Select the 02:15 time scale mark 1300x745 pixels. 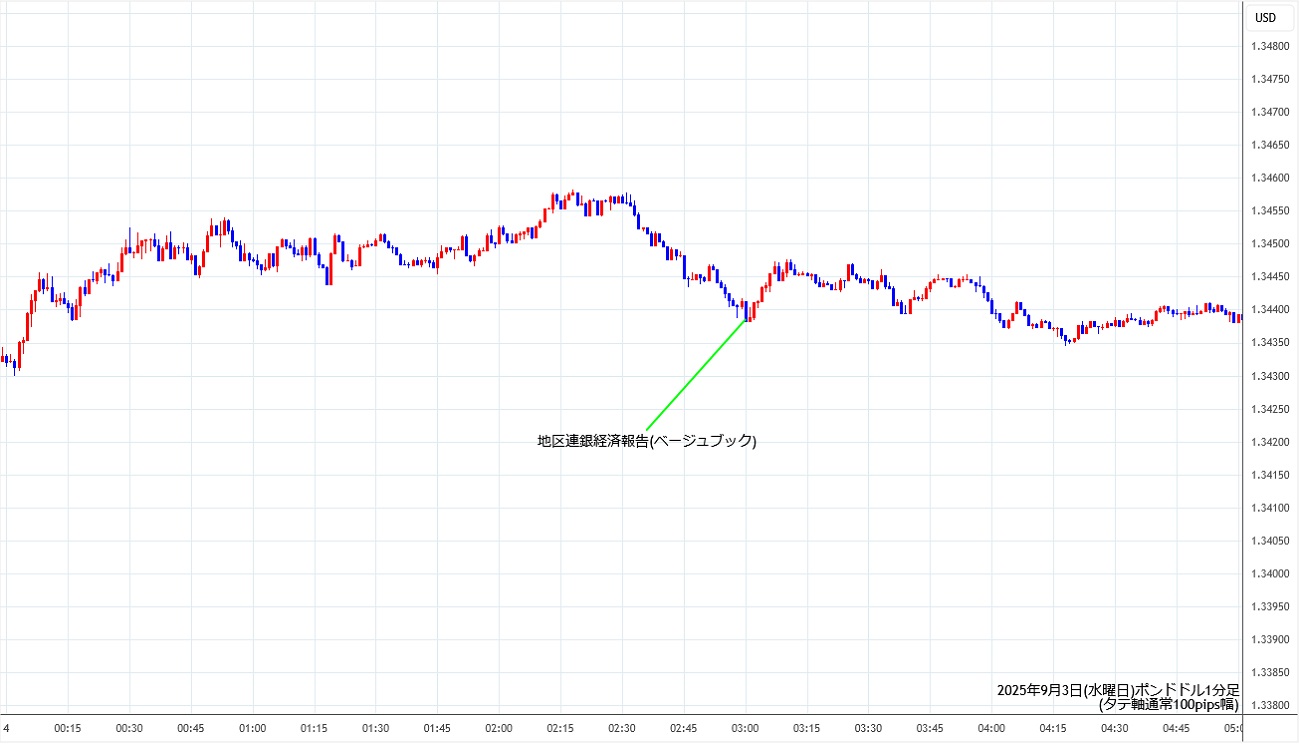pyautogui.click(x=560, y=729)
